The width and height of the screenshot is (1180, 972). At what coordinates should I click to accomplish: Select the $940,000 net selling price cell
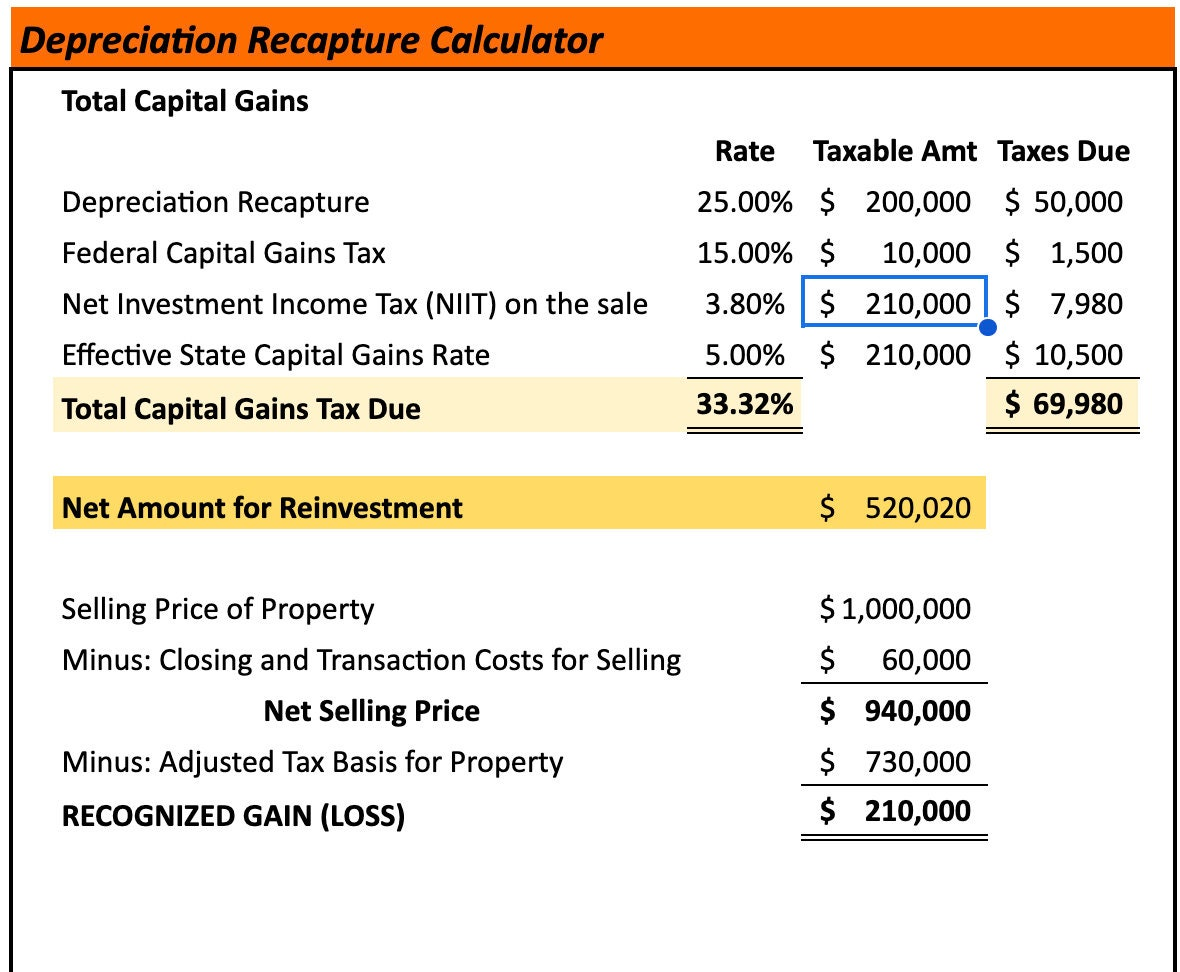coord(895,711)
